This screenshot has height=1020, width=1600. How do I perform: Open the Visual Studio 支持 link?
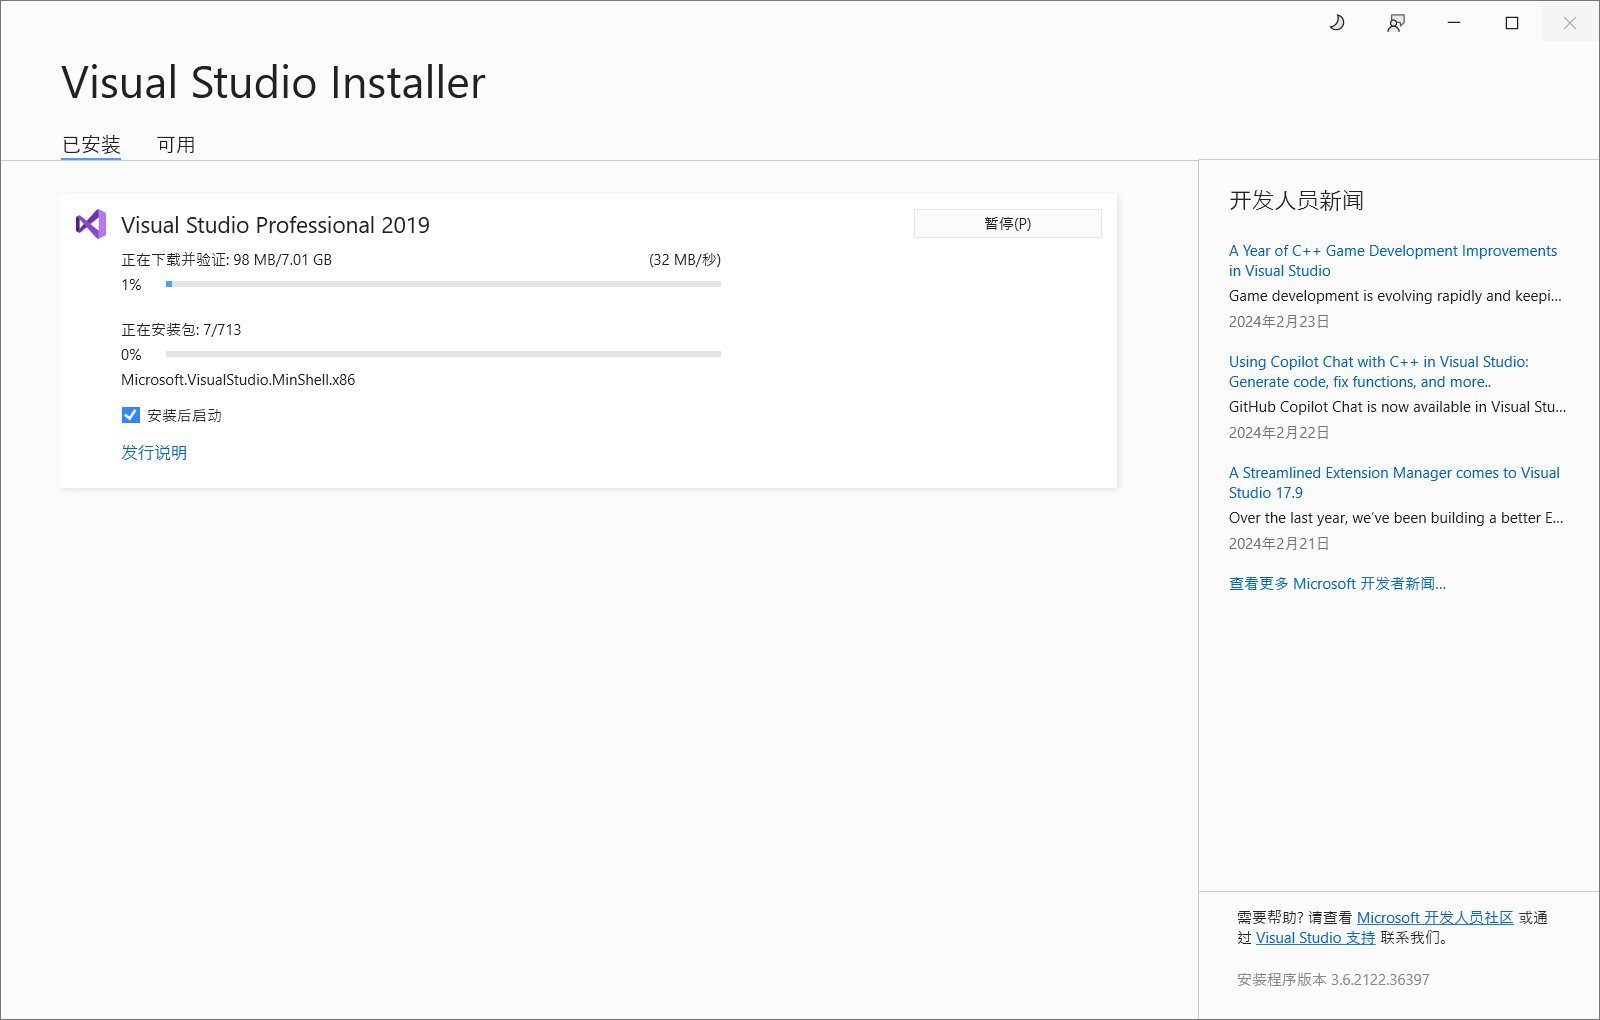tap(1314, 938)
